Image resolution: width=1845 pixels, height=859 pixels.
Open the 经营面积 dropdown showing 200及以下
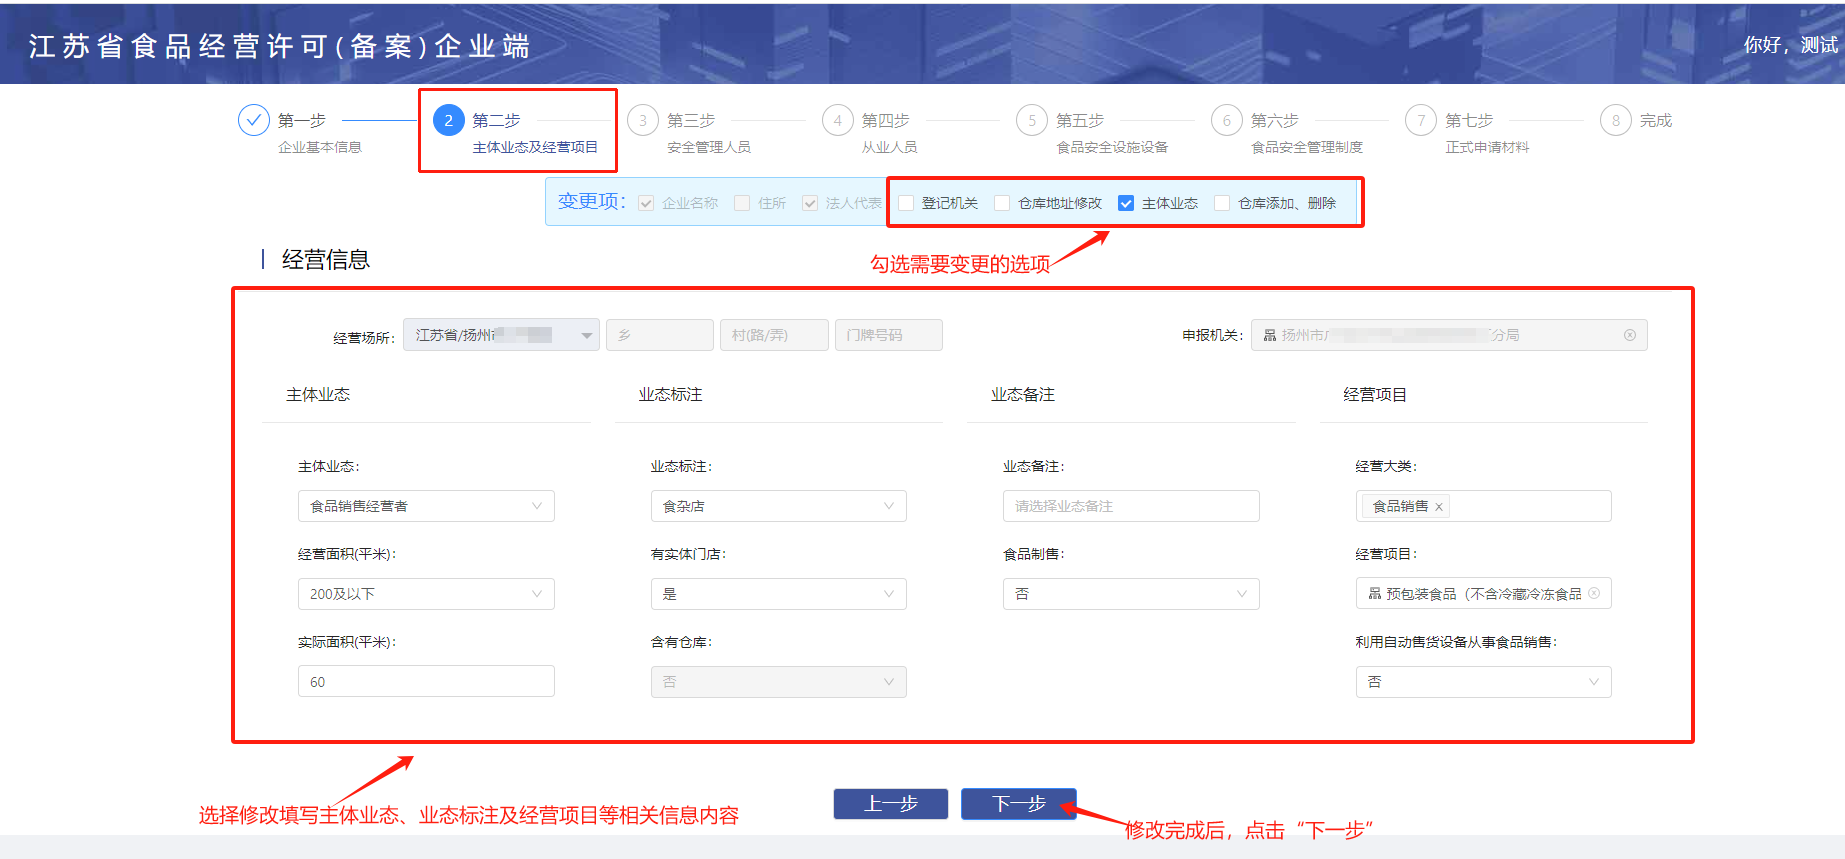426,594
